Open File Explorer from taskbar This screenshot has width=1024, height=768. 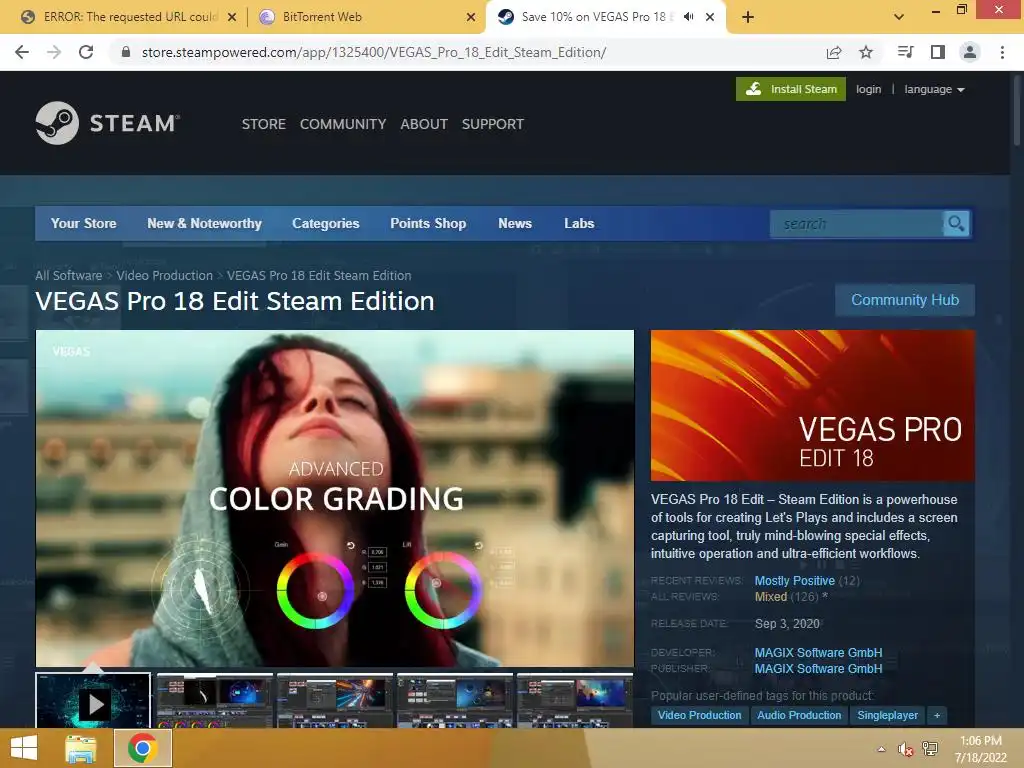coord(81,748)
